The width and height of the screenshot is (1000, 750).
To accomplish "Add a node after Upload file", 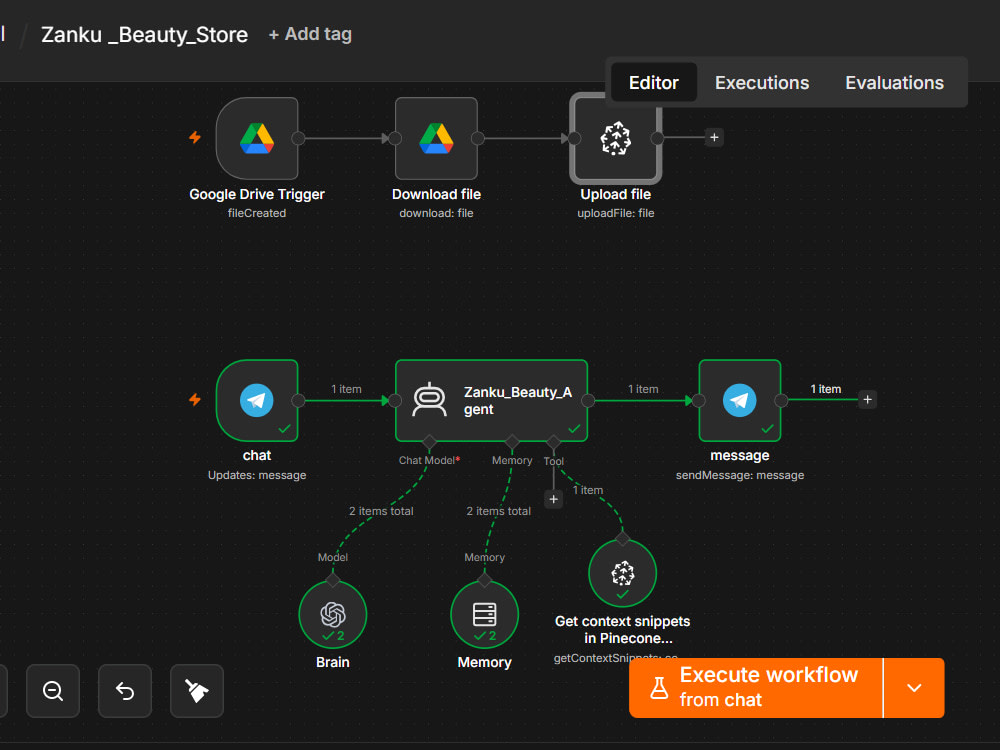I will (x=714, y=137).
